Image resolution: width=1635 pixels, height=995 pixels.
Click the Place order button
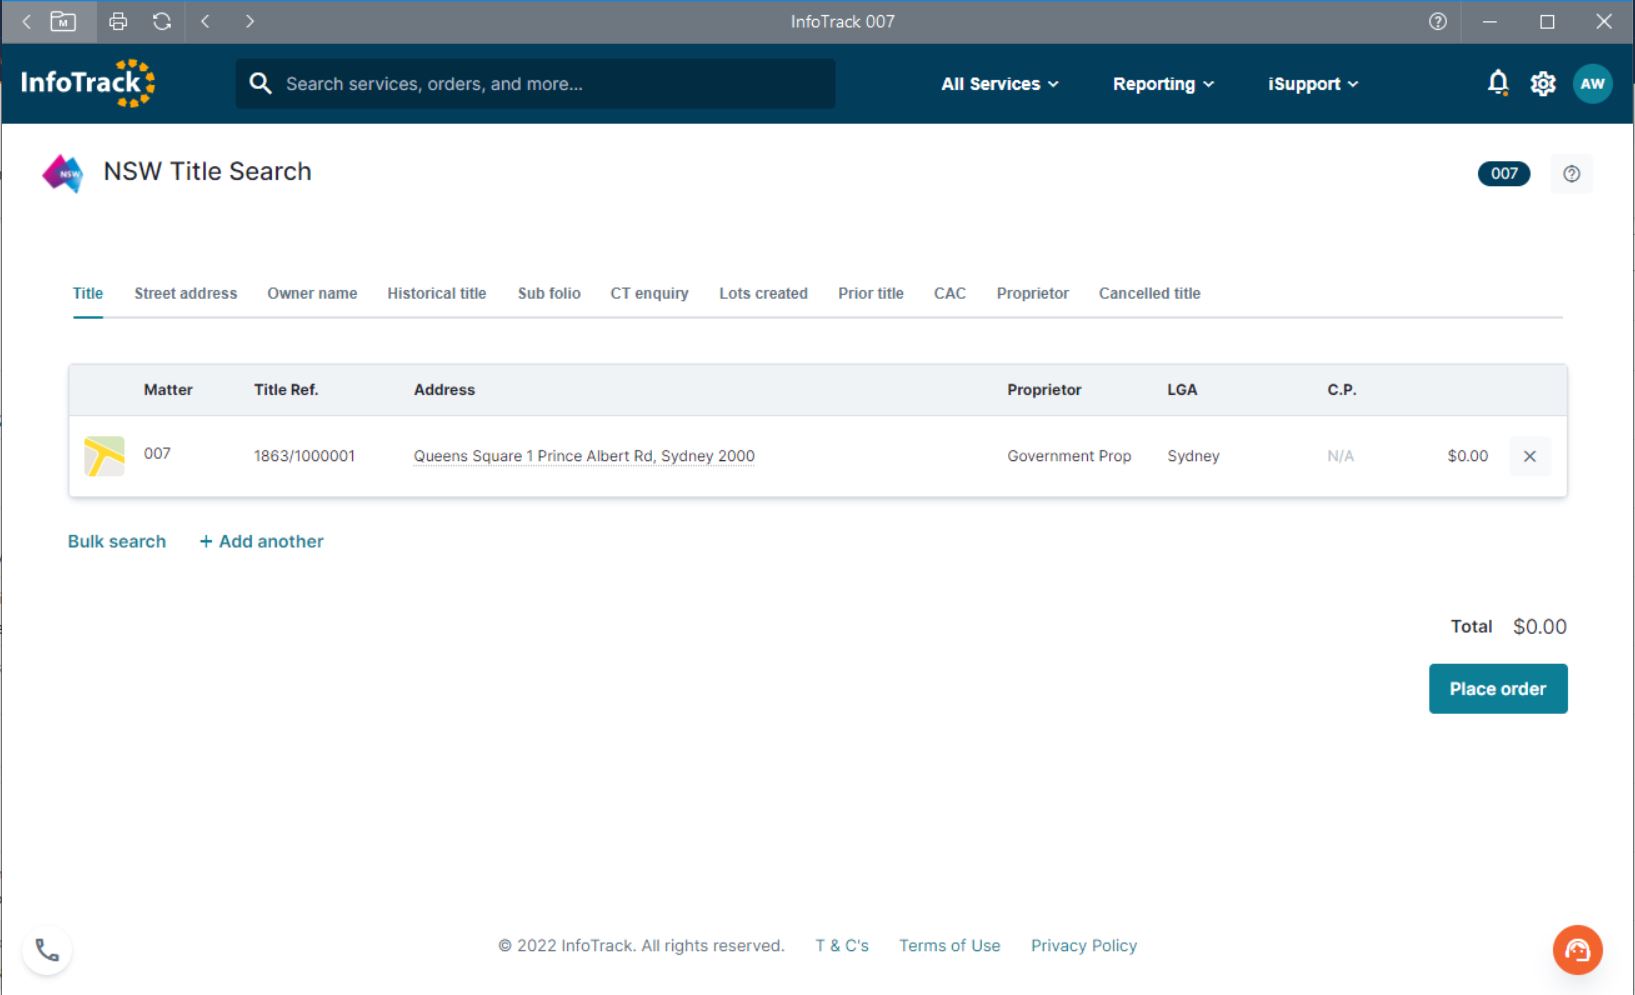pos(1498,689)
